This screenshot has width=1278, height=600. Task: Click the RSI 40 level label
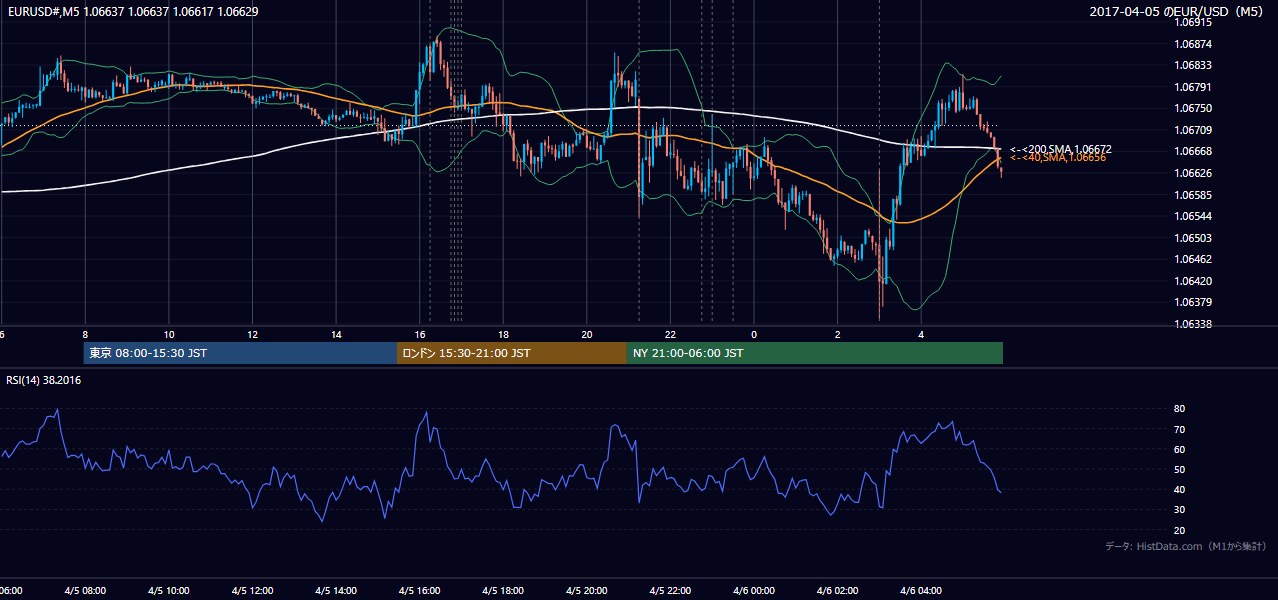(1179, 490)
